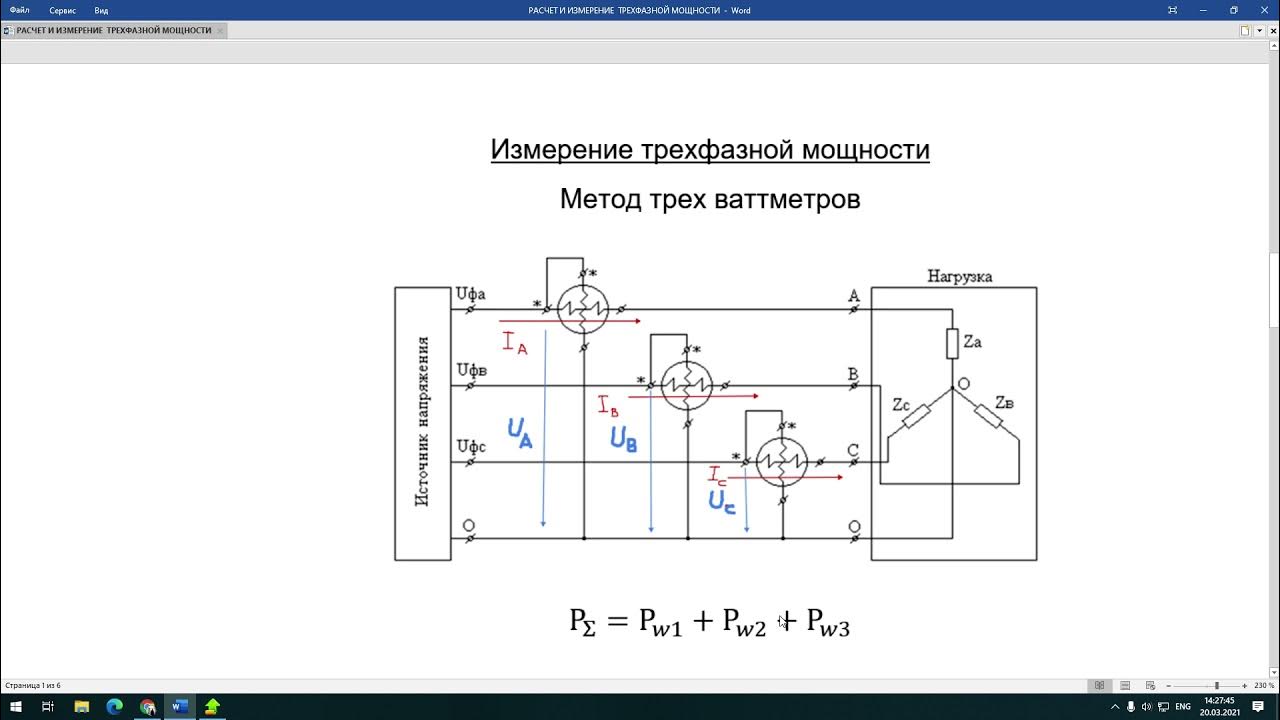Click the scrollbar down arrow

click(x=1274, y=673)
